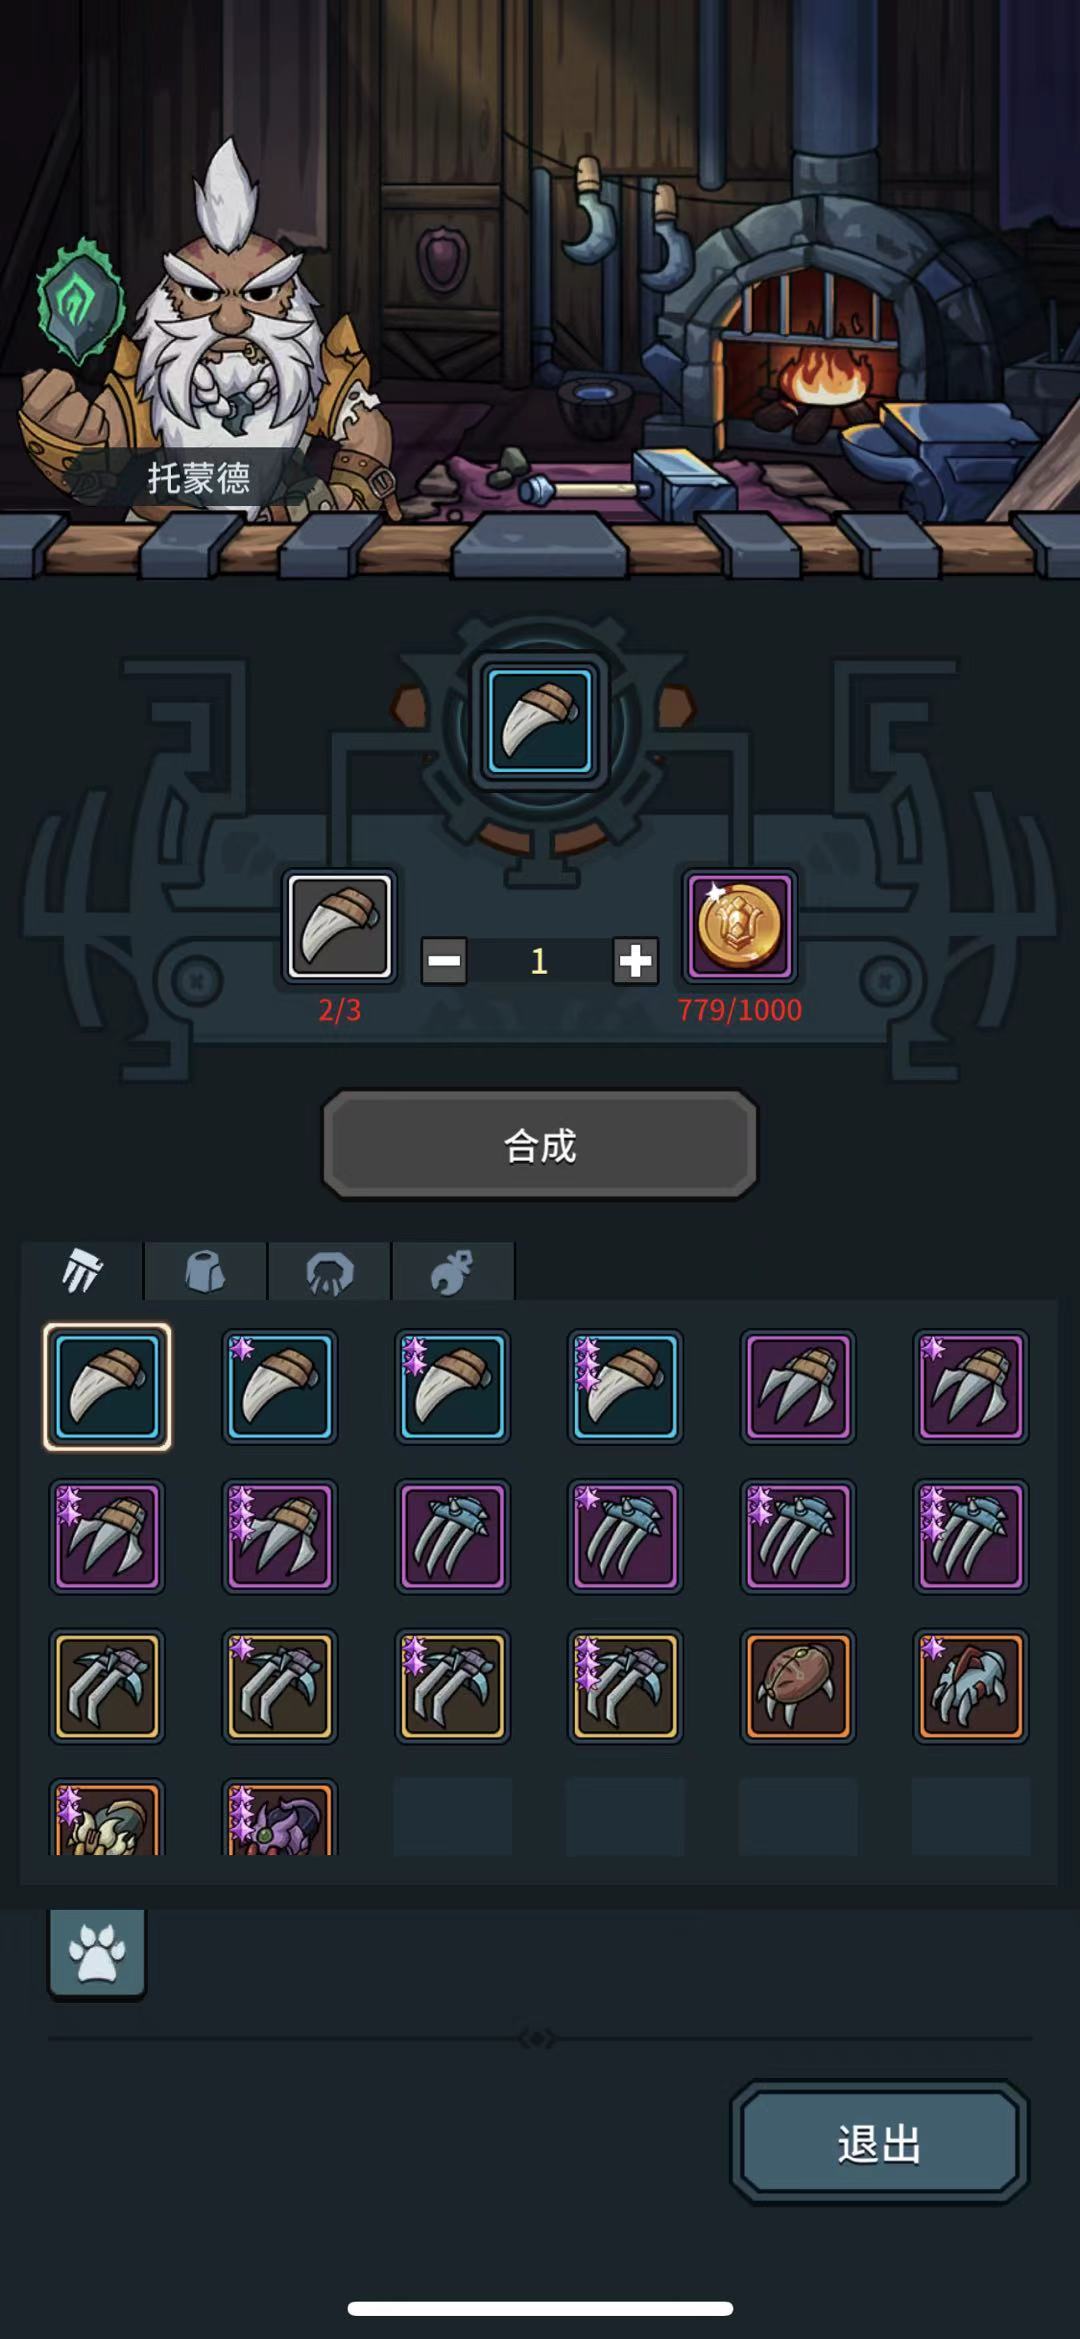Choose the orange-framed brown beetle shell item

(798, 1686)
